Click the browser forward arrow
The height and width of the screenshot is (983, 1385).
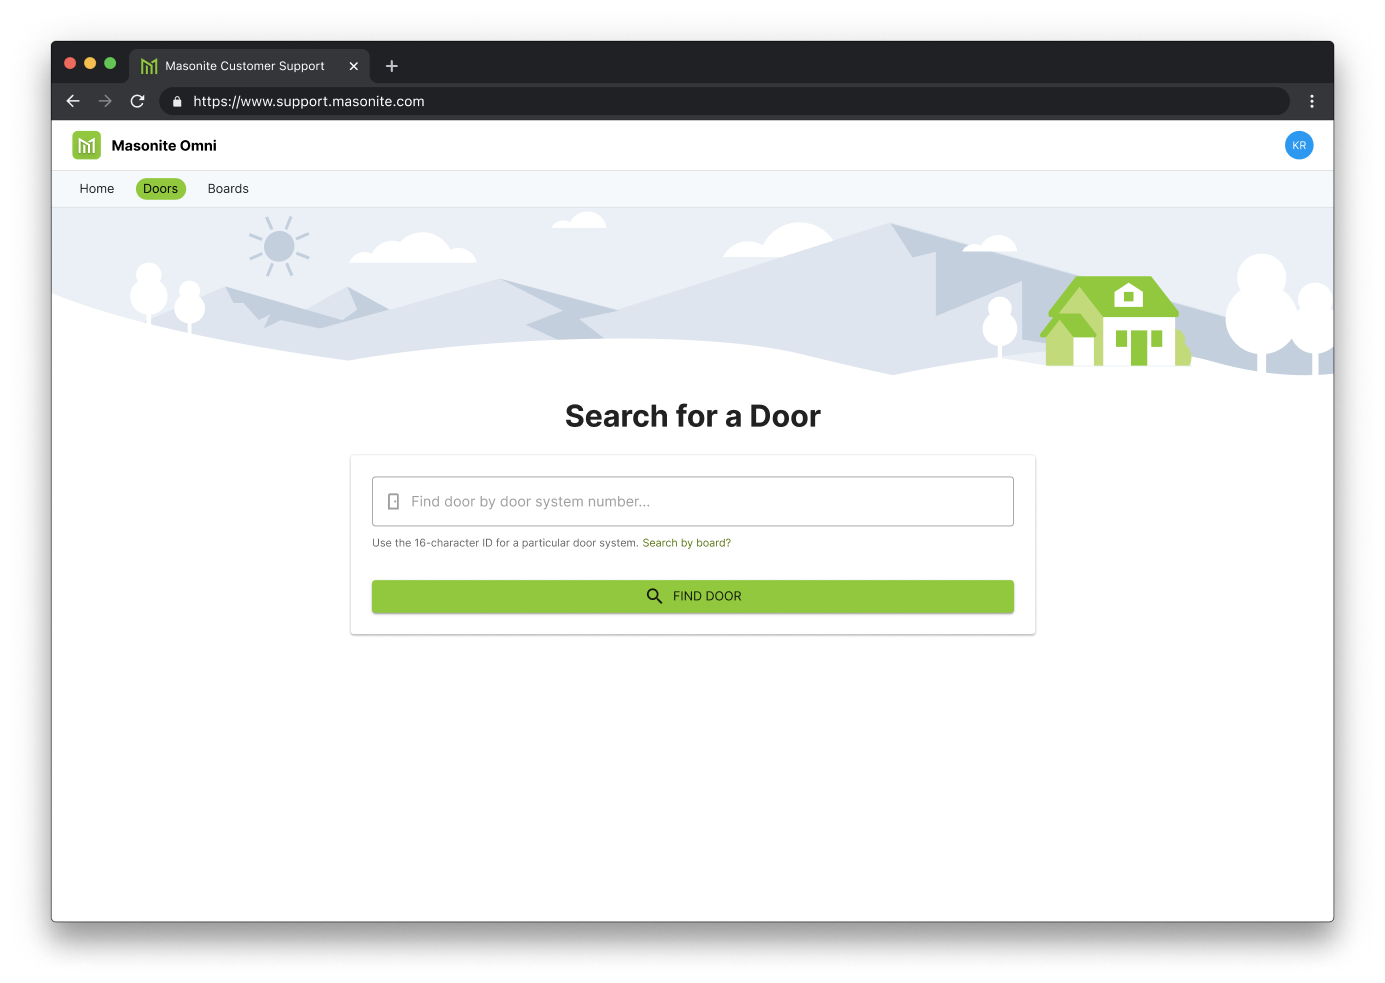coord(105,101)
